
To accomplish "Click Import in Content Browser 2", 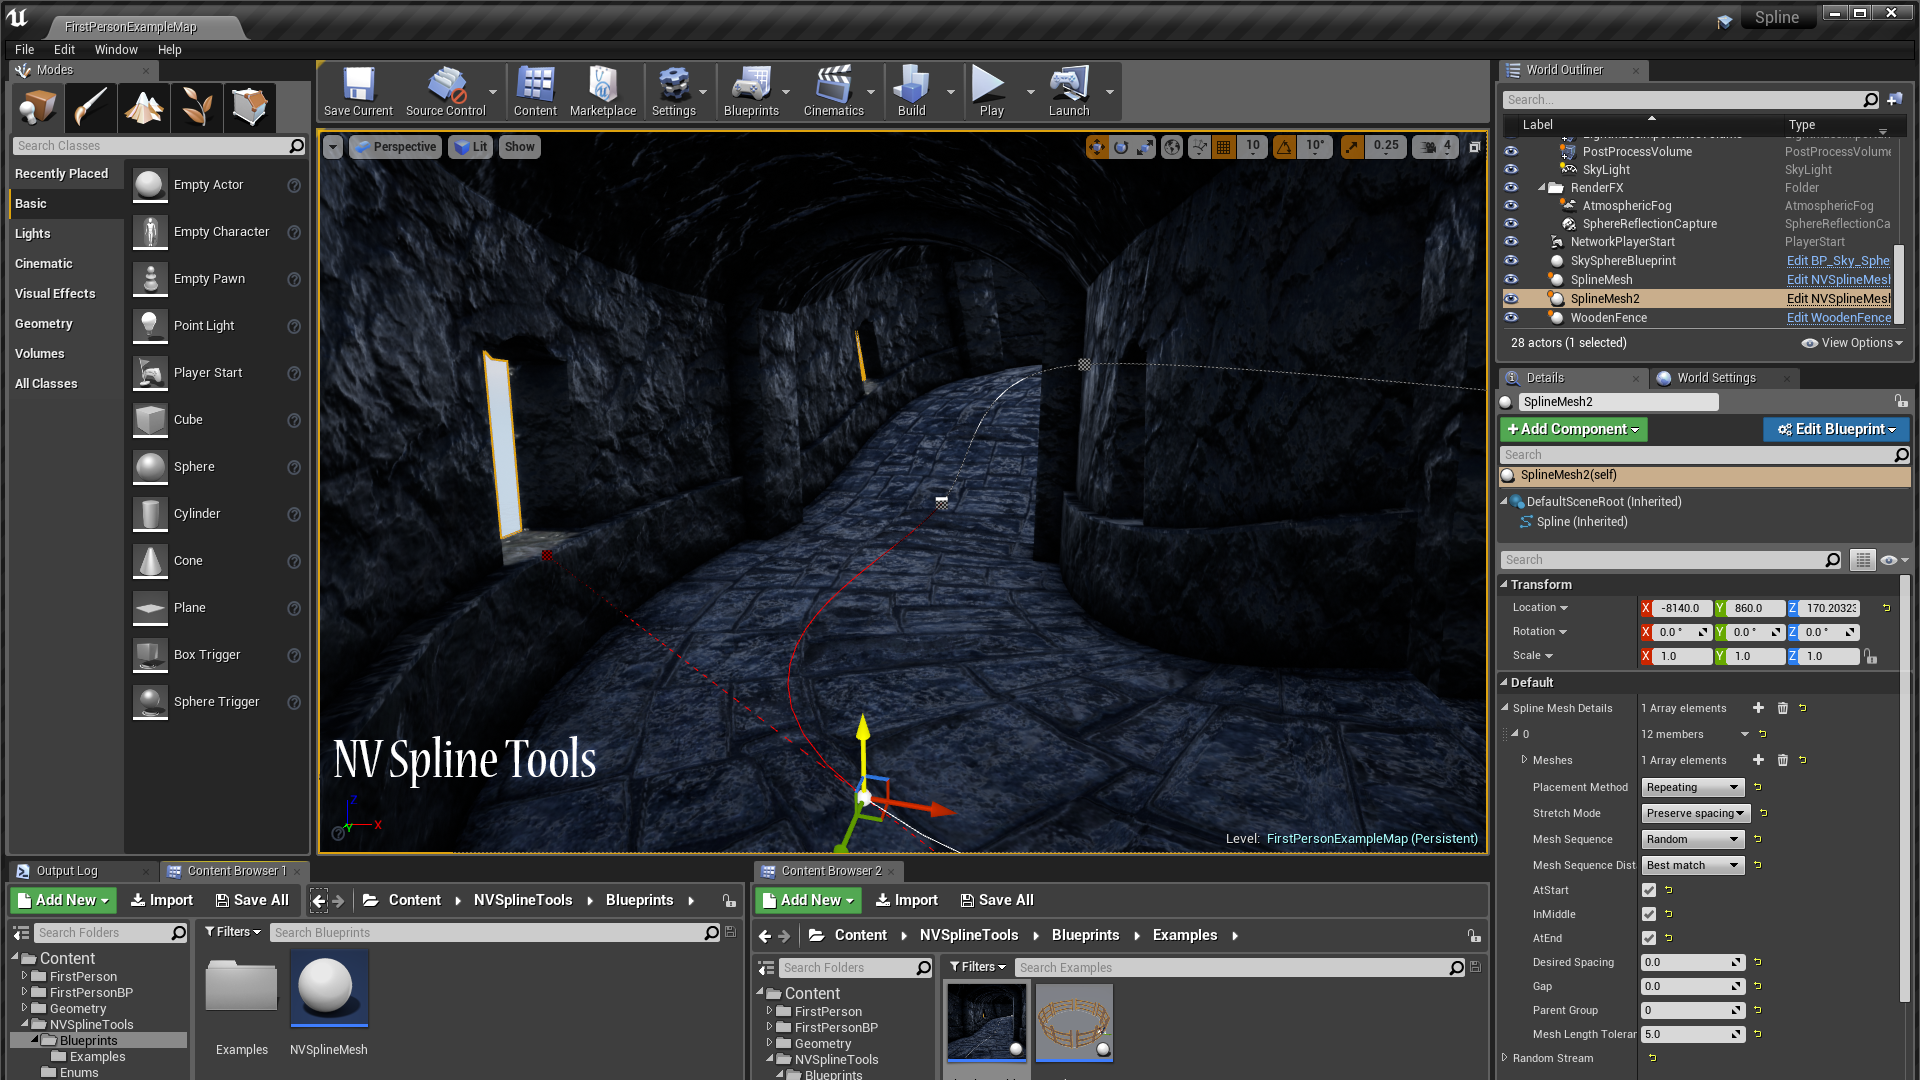I will pos(907,900).
